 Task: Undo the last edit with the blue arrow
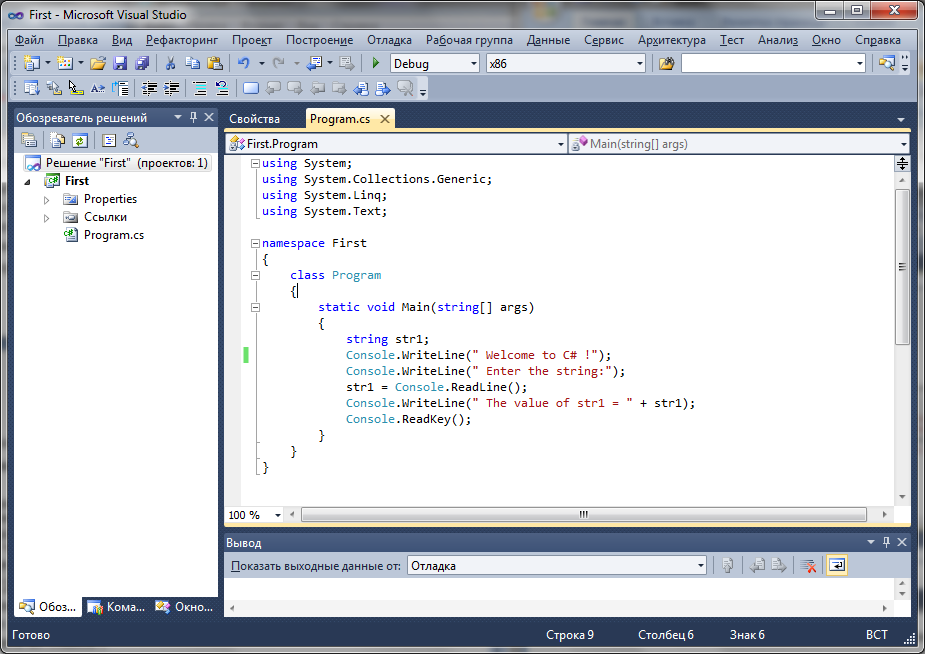pyautogui.click(x=243, y=63)
